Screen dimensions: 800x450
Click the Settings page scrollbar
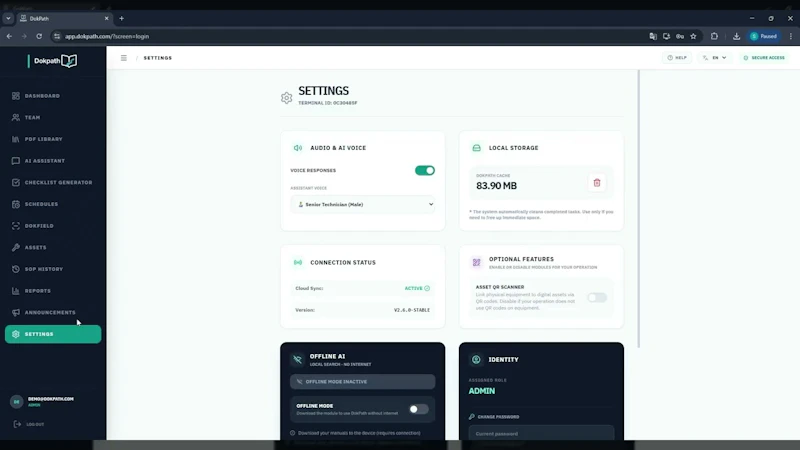pos(638,209)
